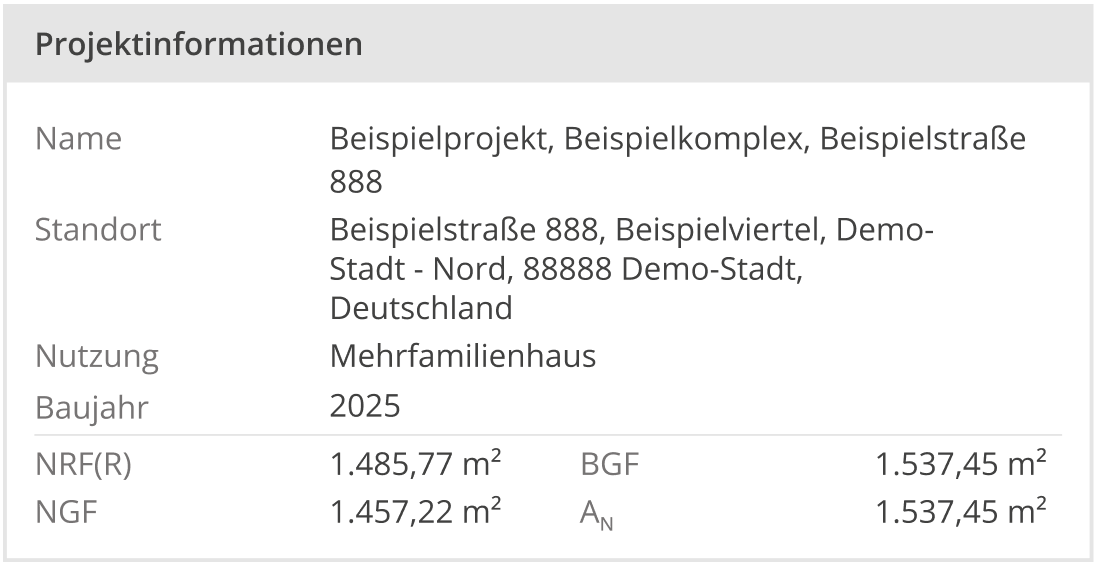Click the BGF value 1.537,45 m²
Viewport: 1095px width, 564px height.
pyautogui.click(x=961, y=464)
